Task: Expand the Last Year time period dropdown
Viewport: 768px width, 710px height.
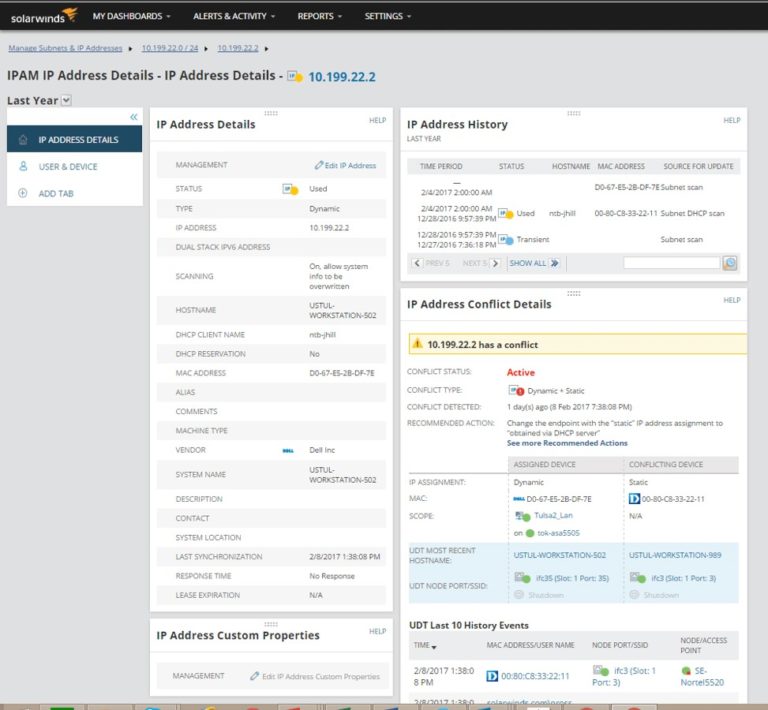Action: [66, 100]
